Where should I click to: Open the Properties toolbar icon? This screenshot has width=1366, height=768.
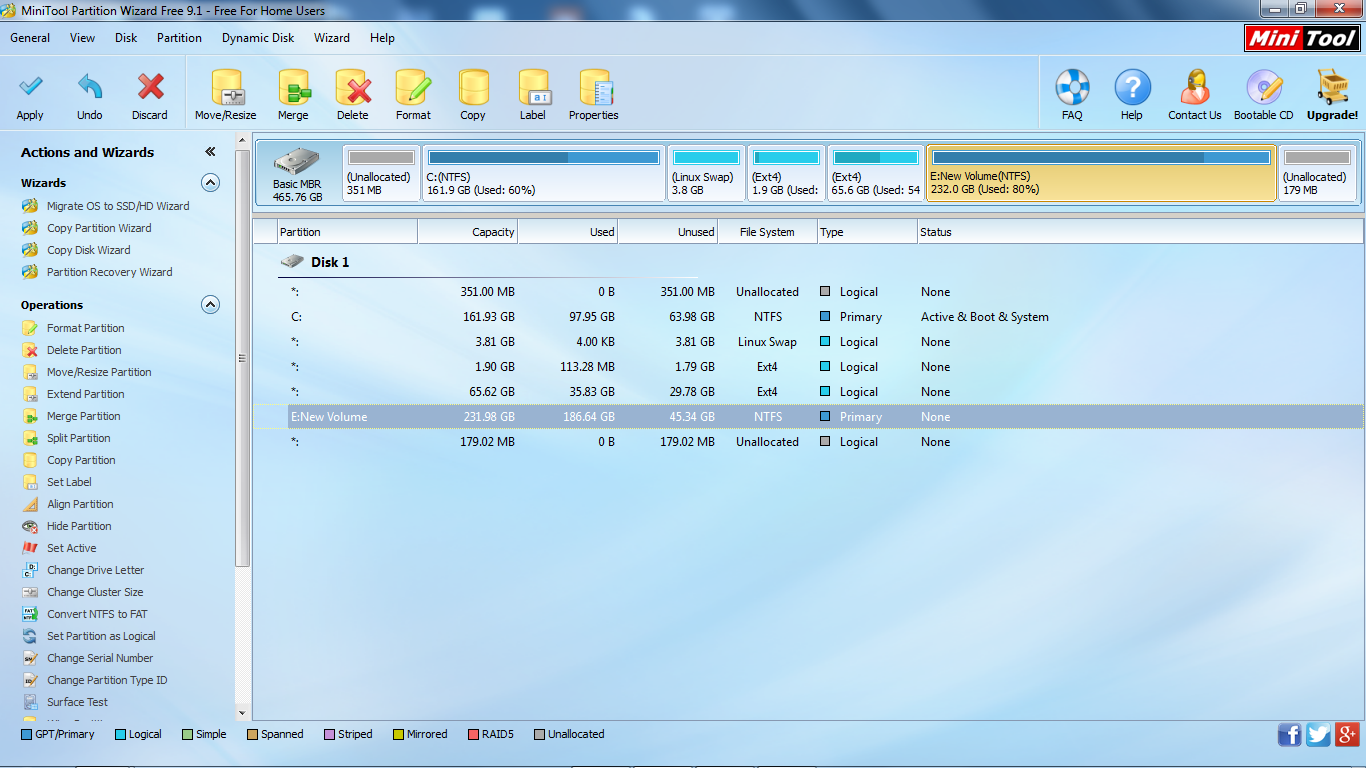click(x=593, y=94)
